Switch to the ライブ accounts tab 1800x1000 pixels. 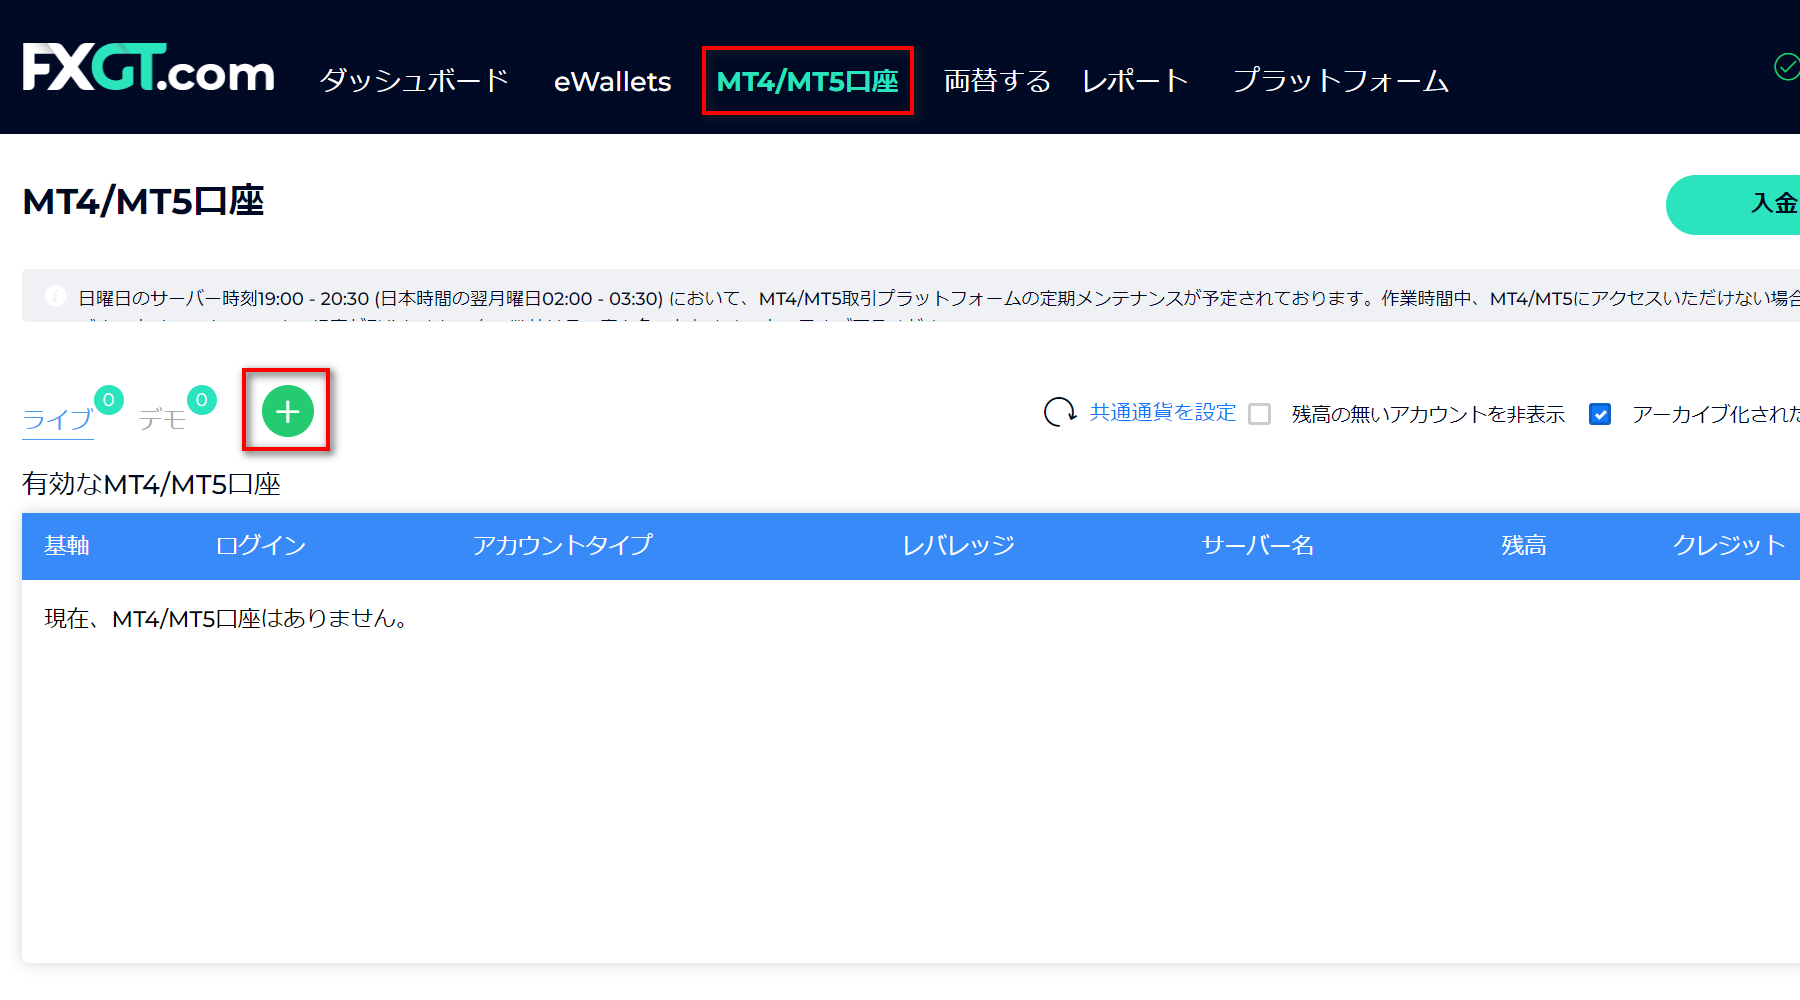(x=58, y=419)
